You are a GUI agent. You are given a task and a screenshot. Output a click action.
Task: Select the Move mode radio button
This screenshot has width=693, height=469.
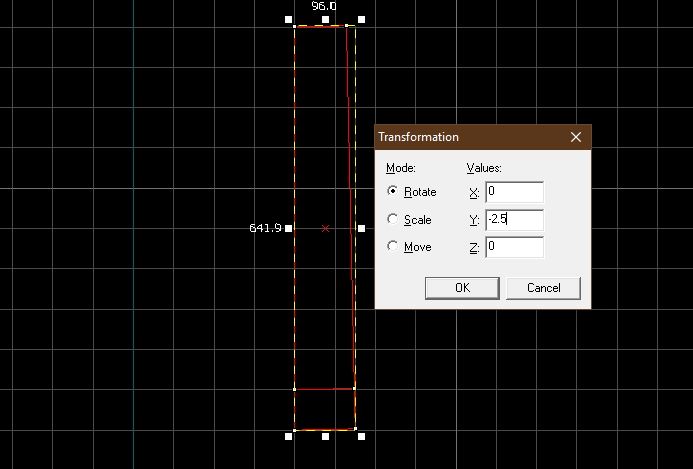tap(392, 246)
